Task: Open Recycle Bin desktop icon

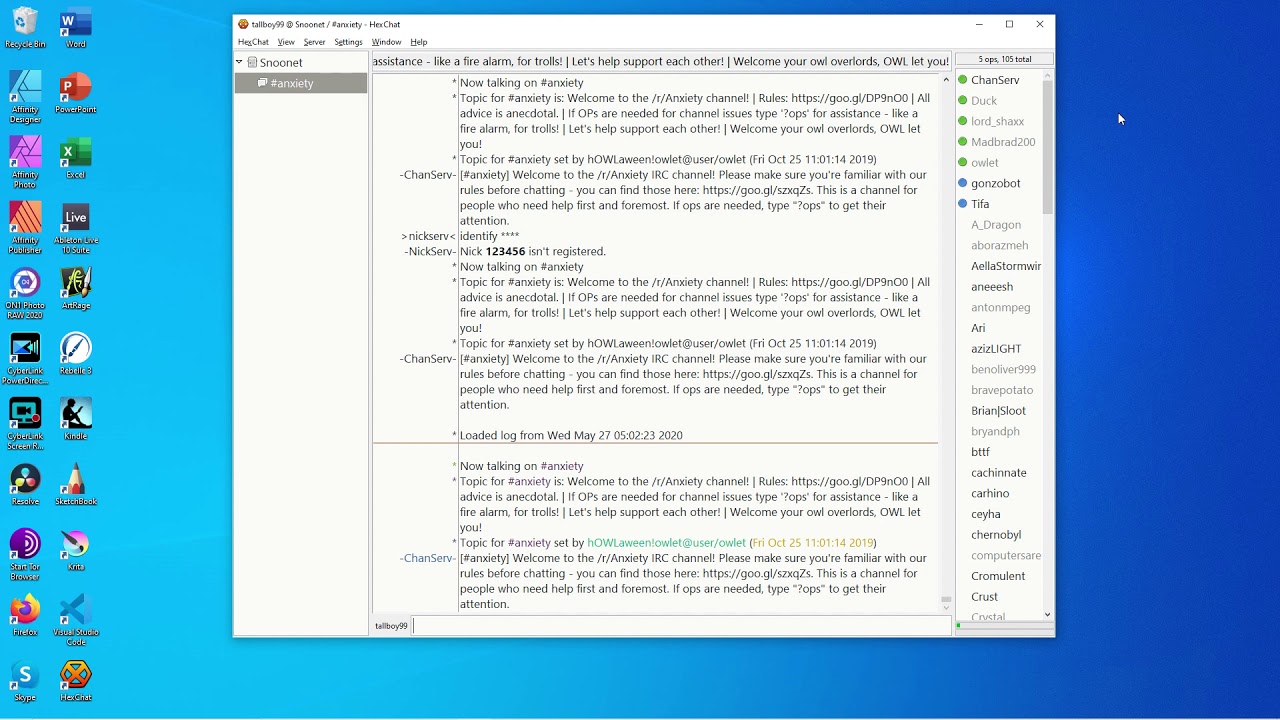Action: click(x=25, y=28)
